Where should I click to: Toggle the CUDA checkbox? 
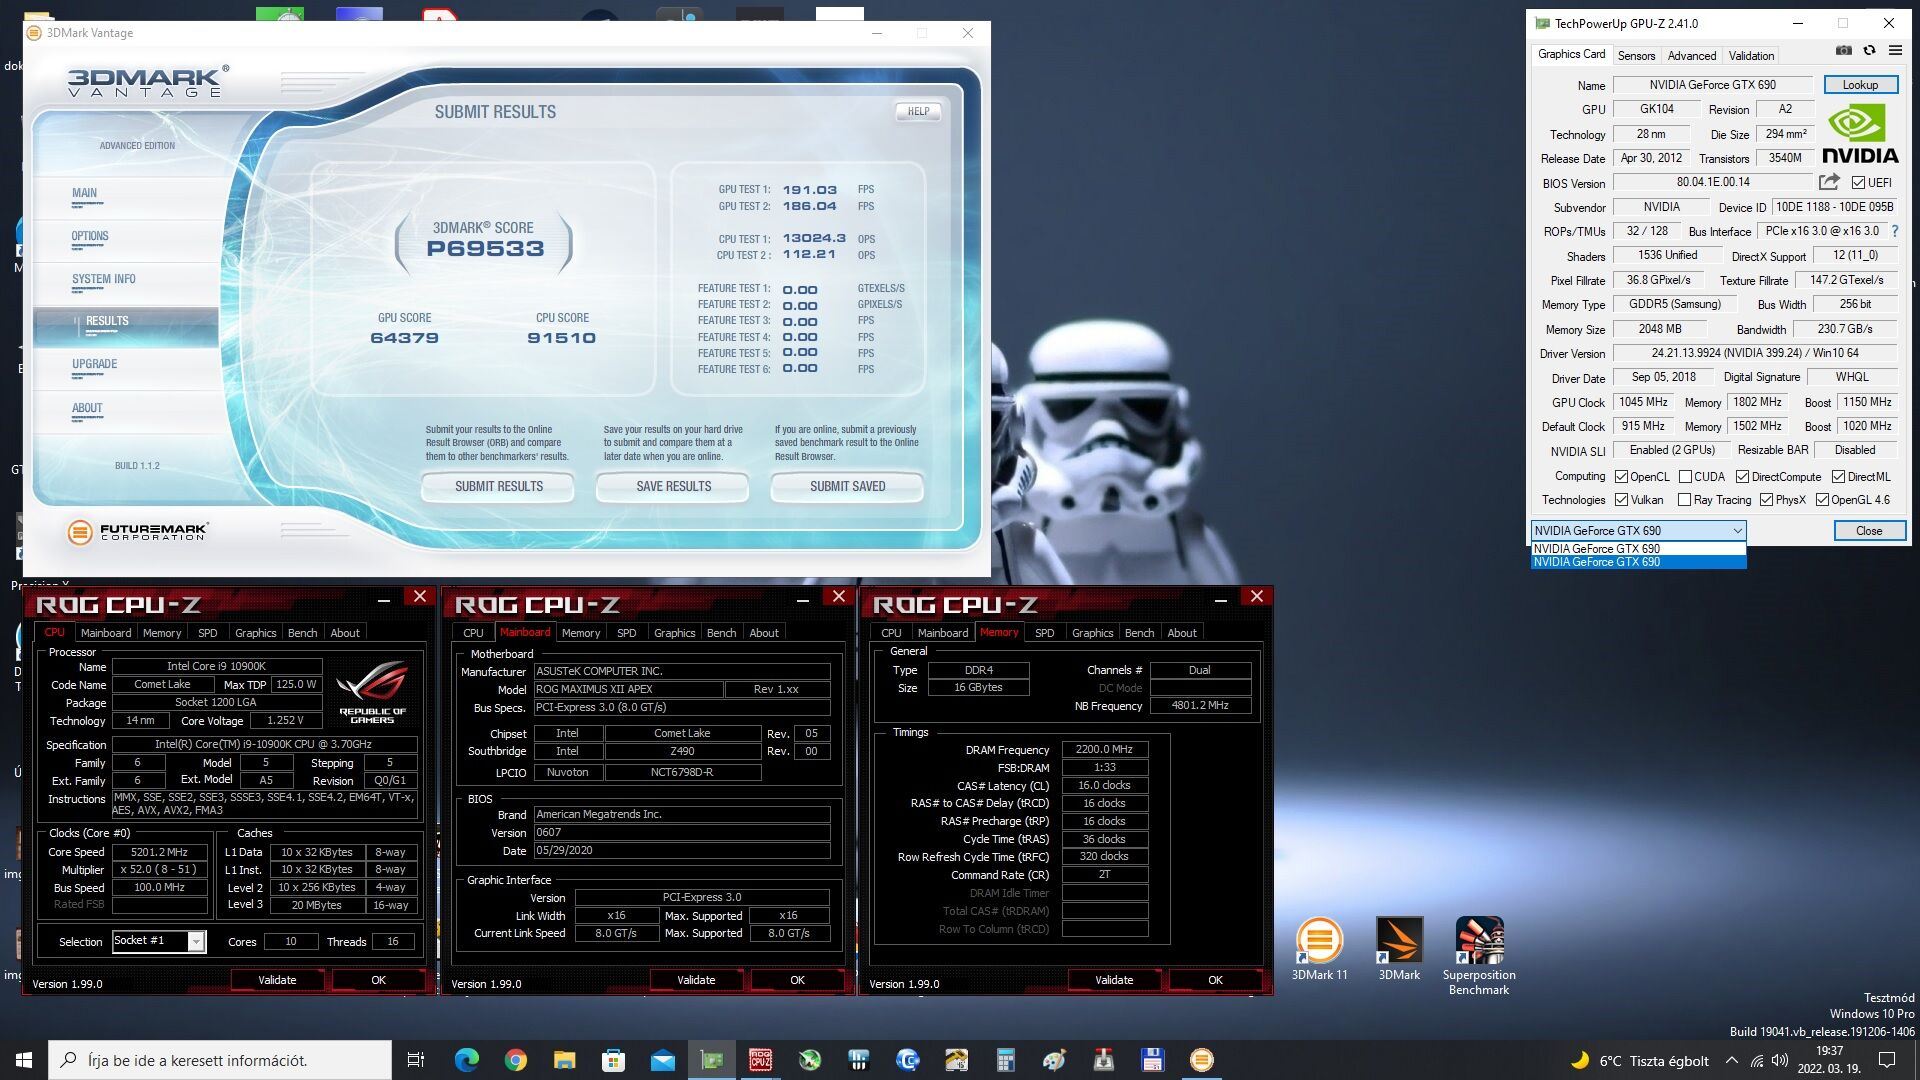[x=1685, y=477]
